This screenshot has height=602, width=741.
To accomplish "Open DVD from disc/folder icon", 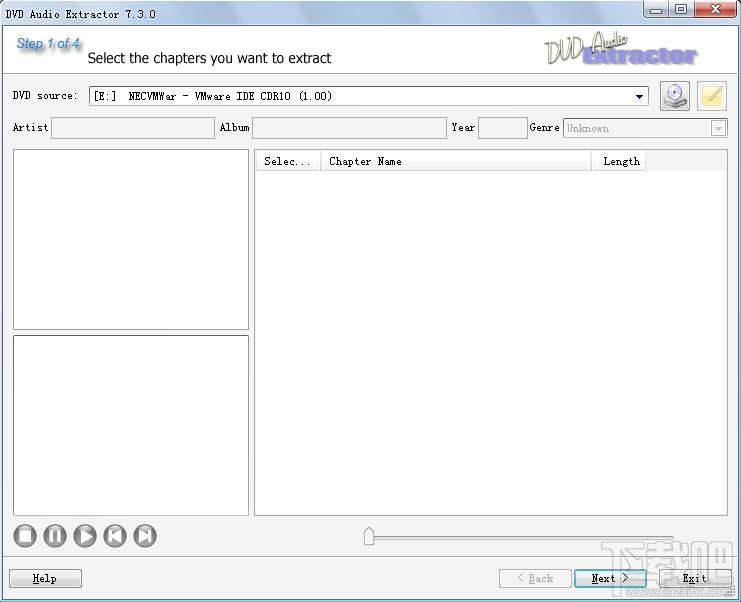I will pyautogui.click(x=675, y=96).
